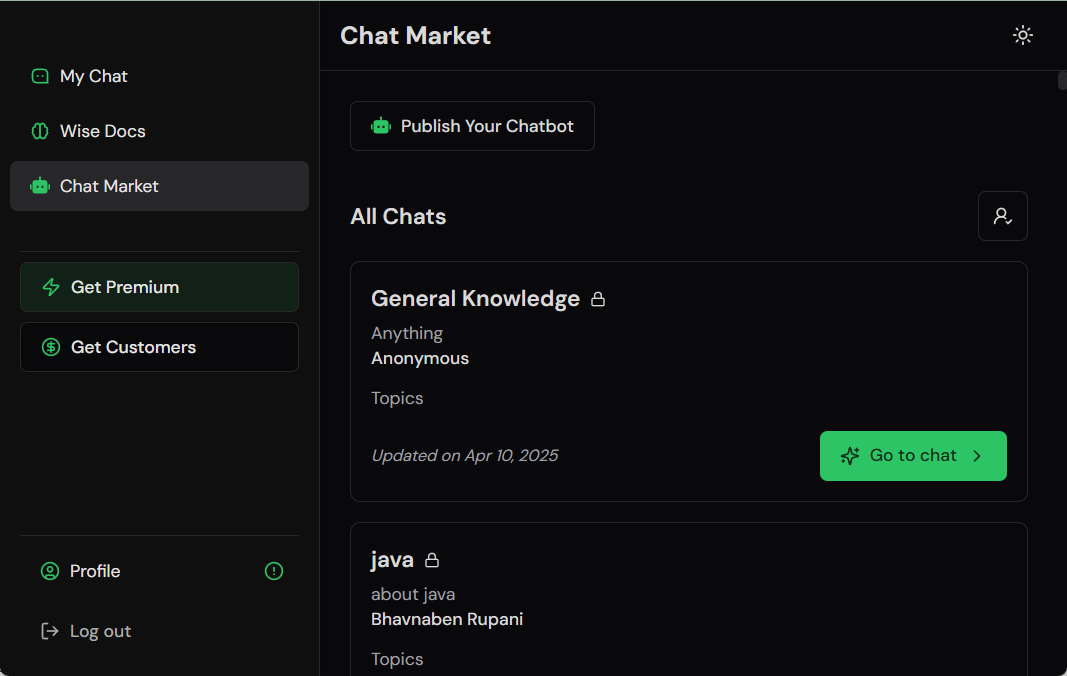Click Go to chat for General Knowledge
The height and width of the screenshot is (676, 1067).
[913, 456]
